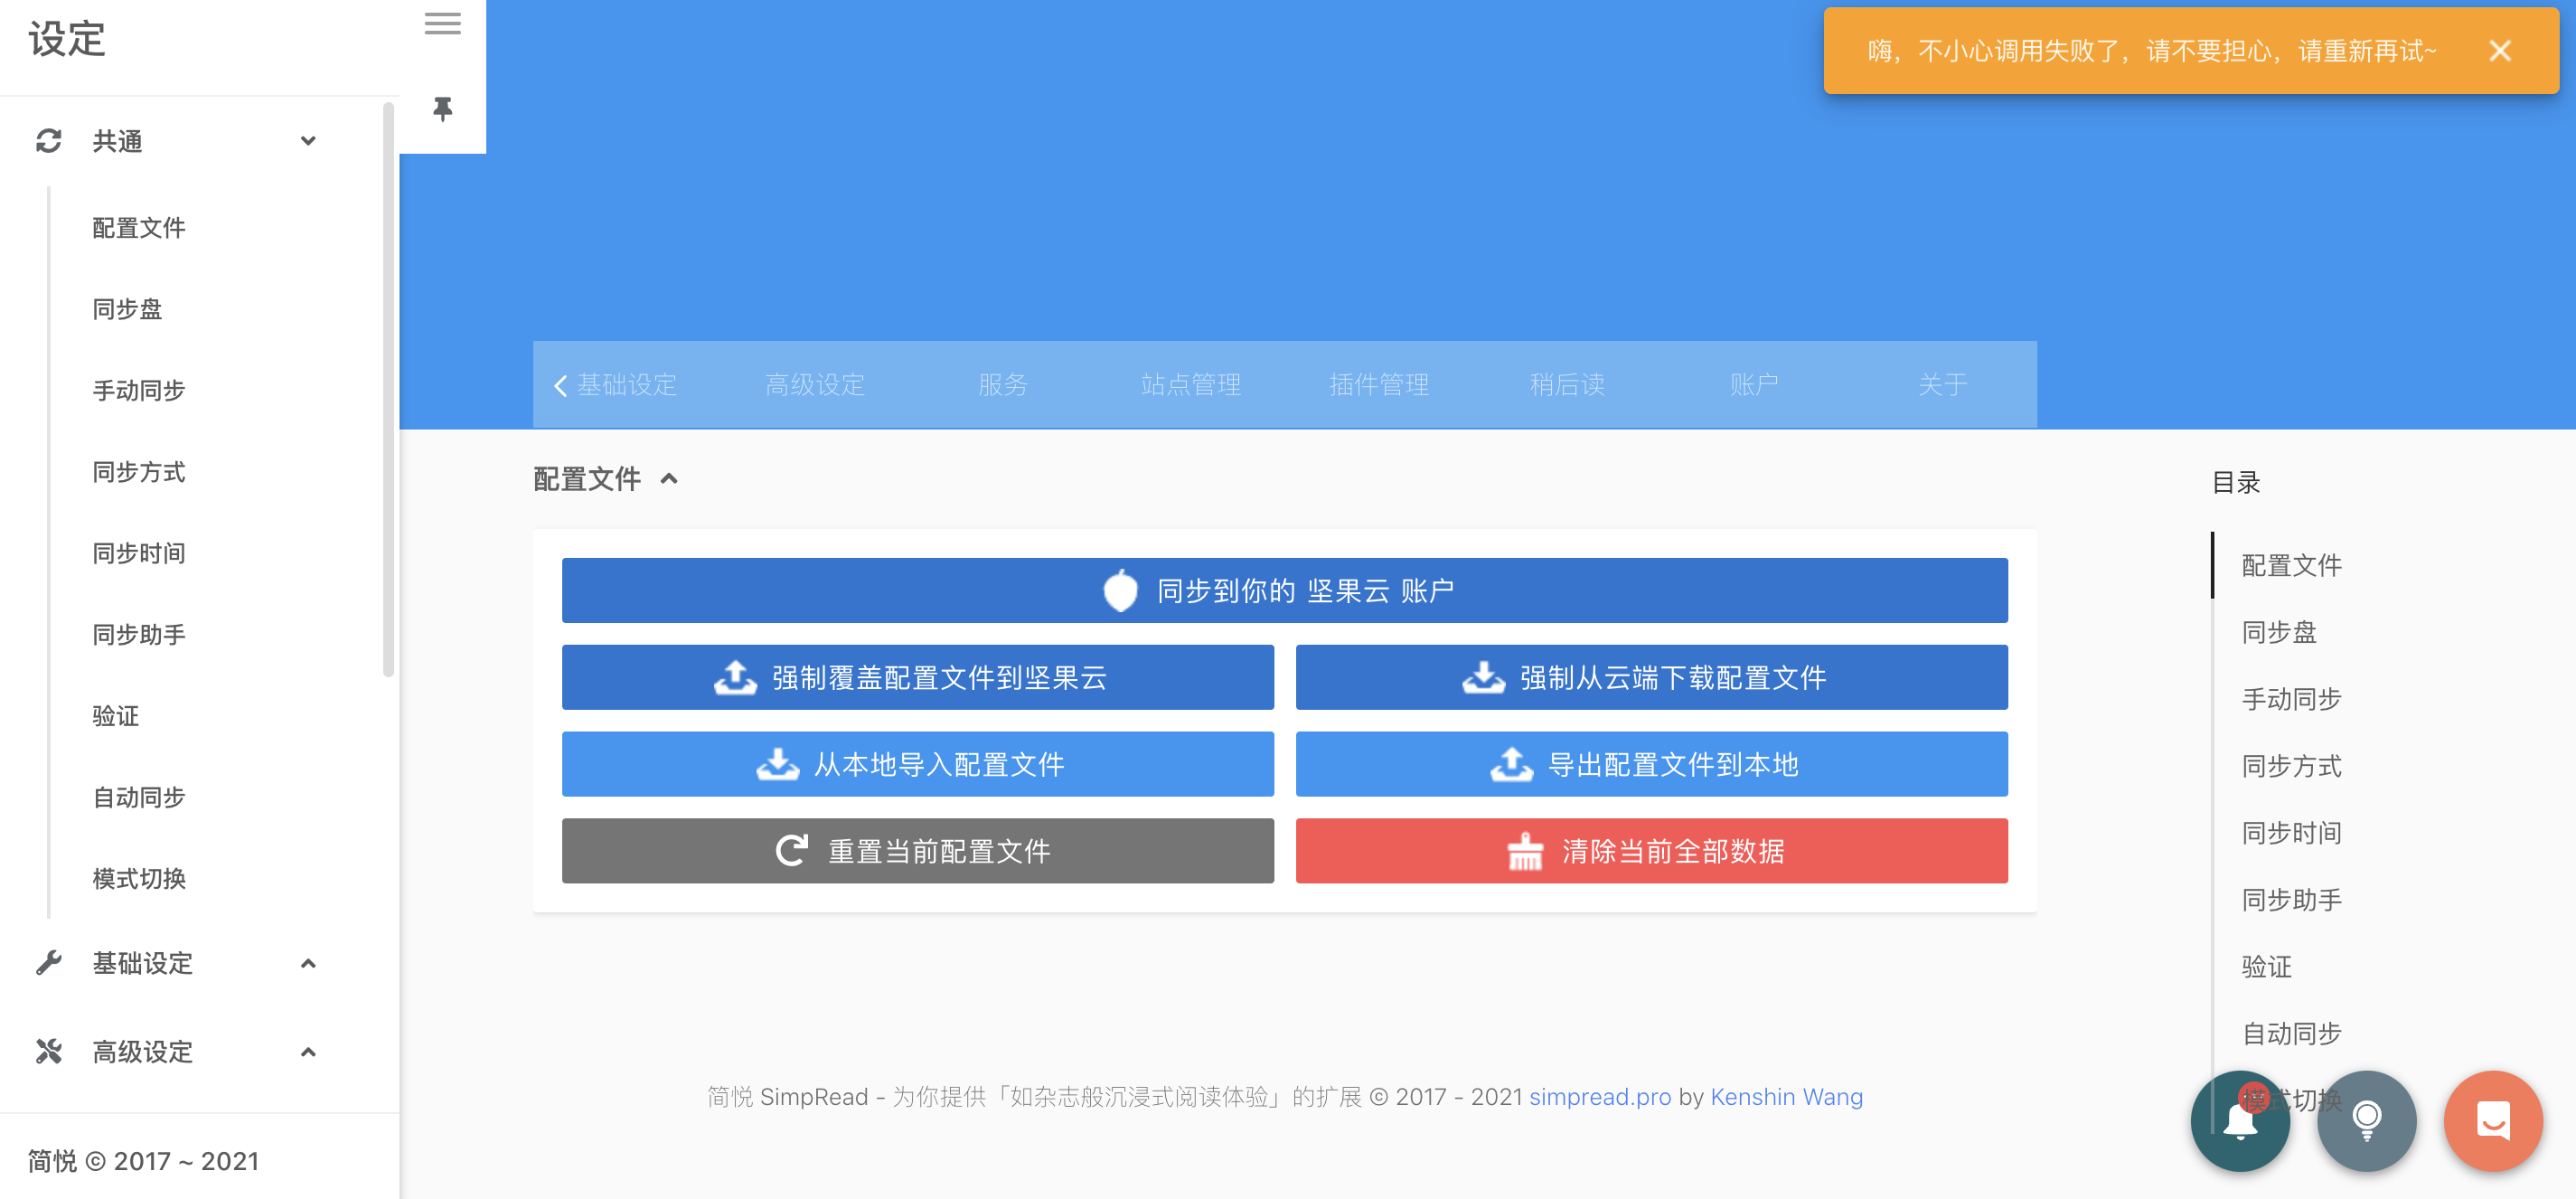Click red 清除当前全部数据 button
The width and height of the screenshot is (2576, 1199).
(1651, 851)
